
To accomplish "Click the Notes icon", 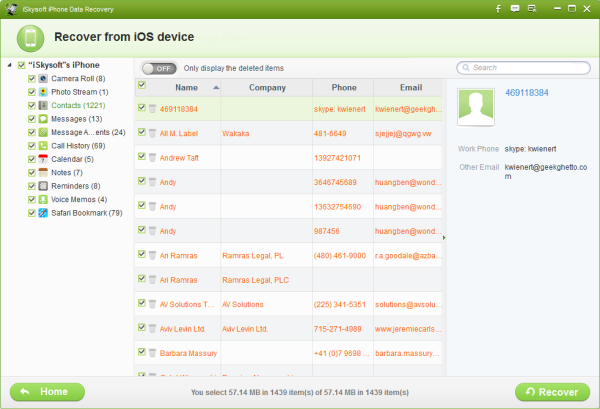I will (x=43, y=173).
